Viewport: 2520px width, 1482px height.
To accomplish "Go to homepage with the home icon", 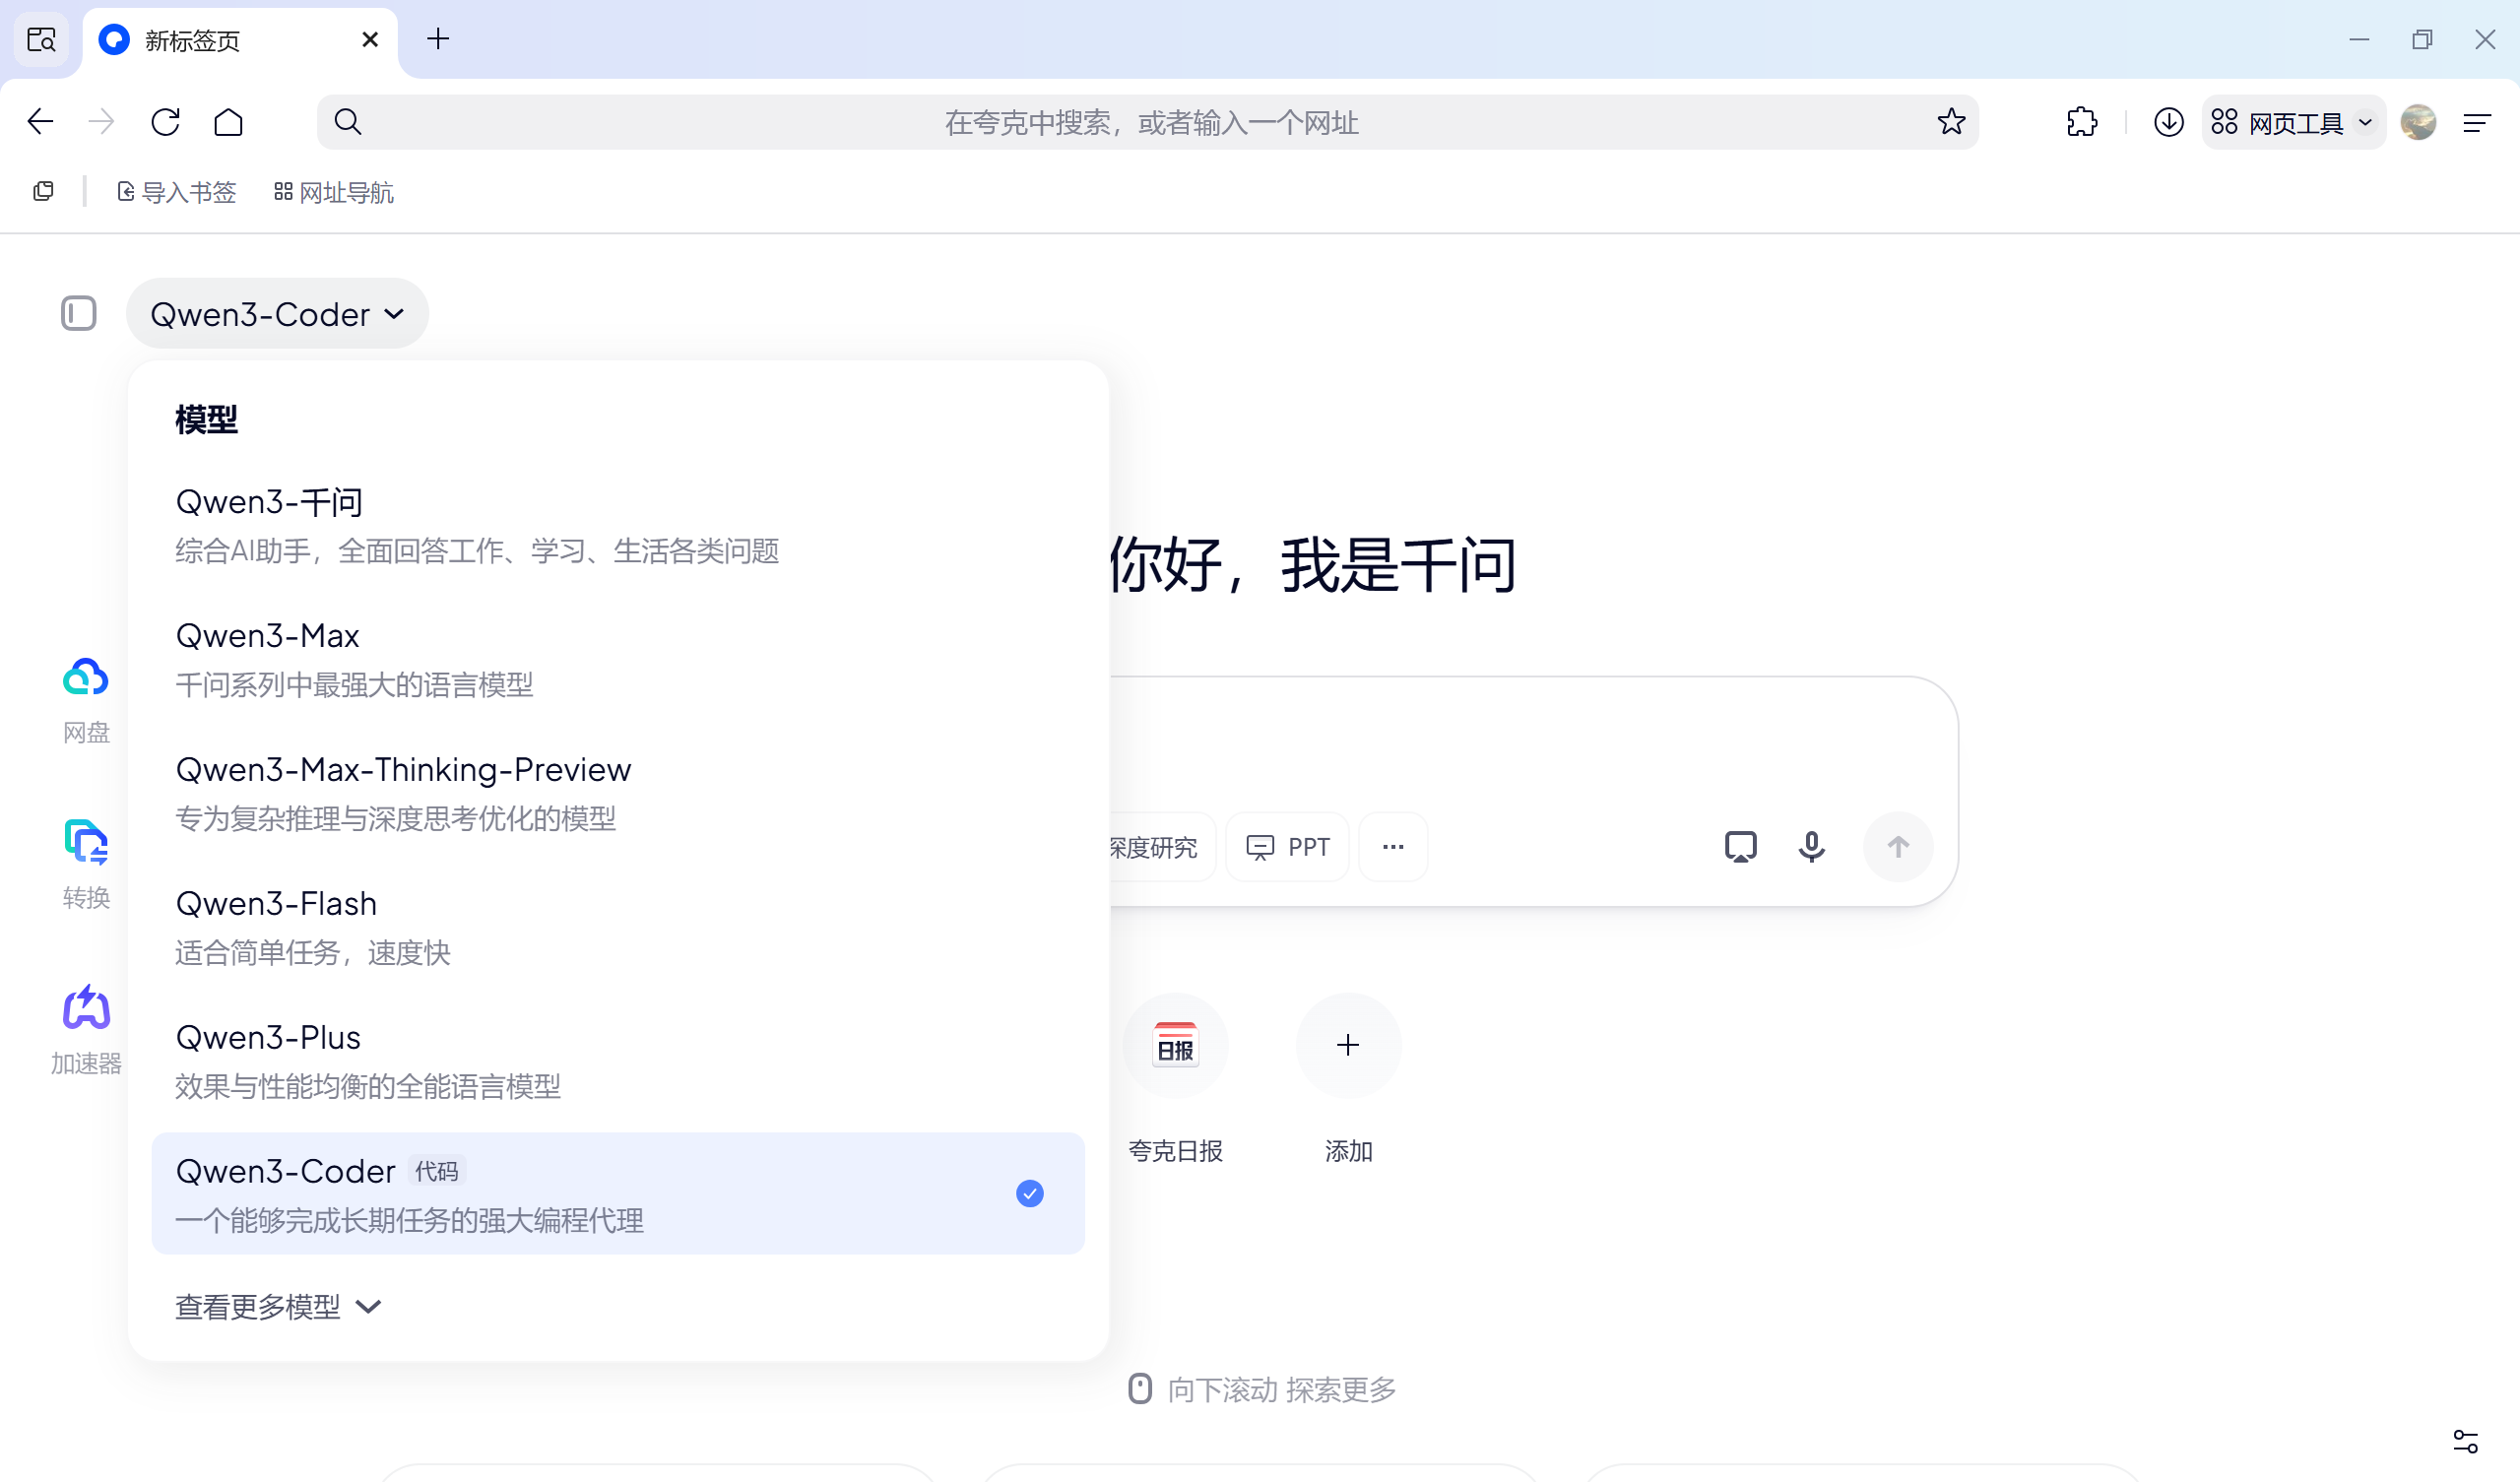I will 229,121.
